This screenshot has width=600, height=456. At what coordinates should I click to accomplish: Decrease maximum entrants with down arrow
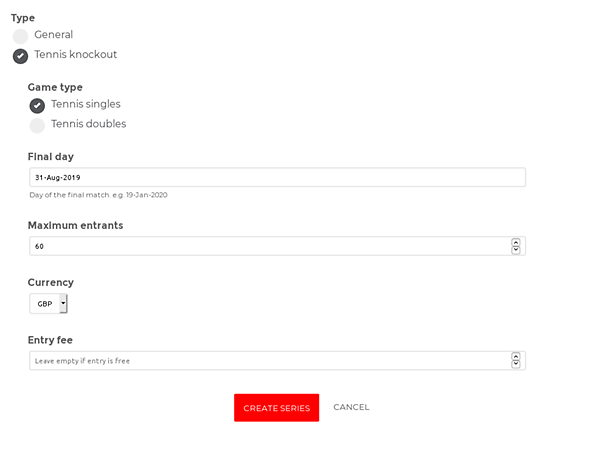point(516,250)
